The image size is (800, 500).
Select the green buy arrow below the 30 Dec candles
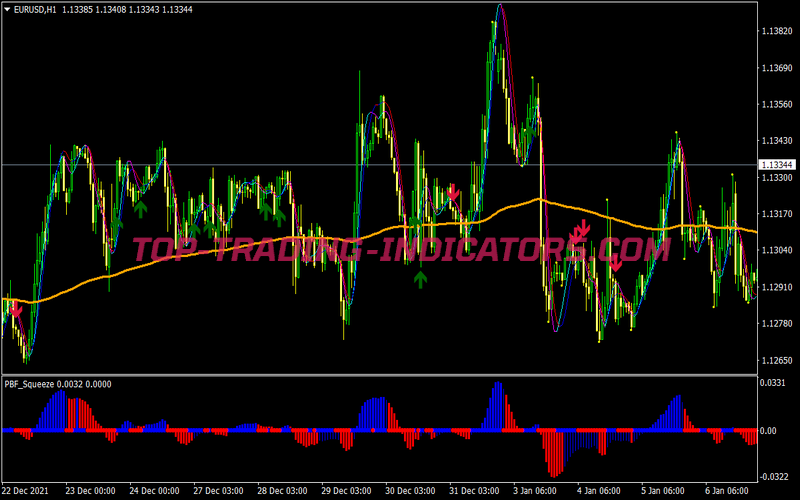(420, 280)
